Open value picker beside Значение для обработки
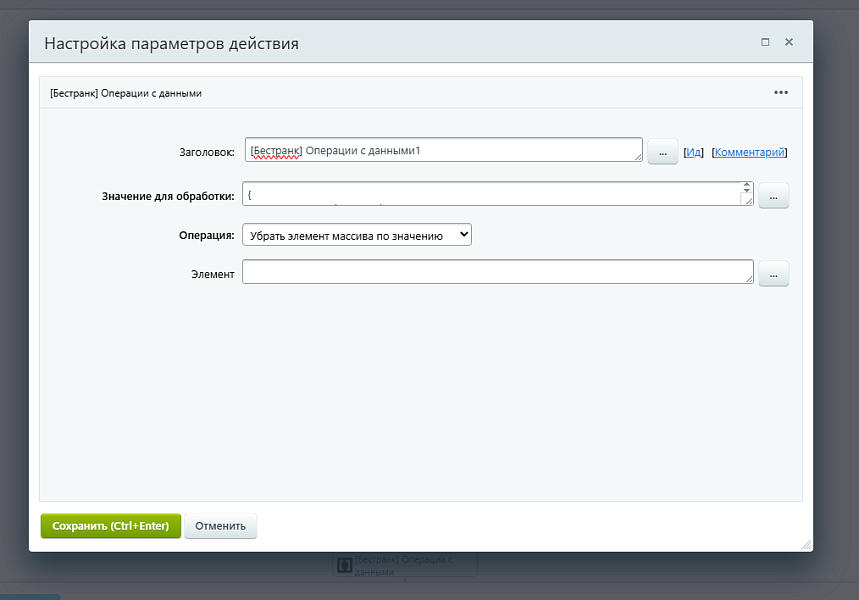Viewport: 859px width, 600px height. 773,196
